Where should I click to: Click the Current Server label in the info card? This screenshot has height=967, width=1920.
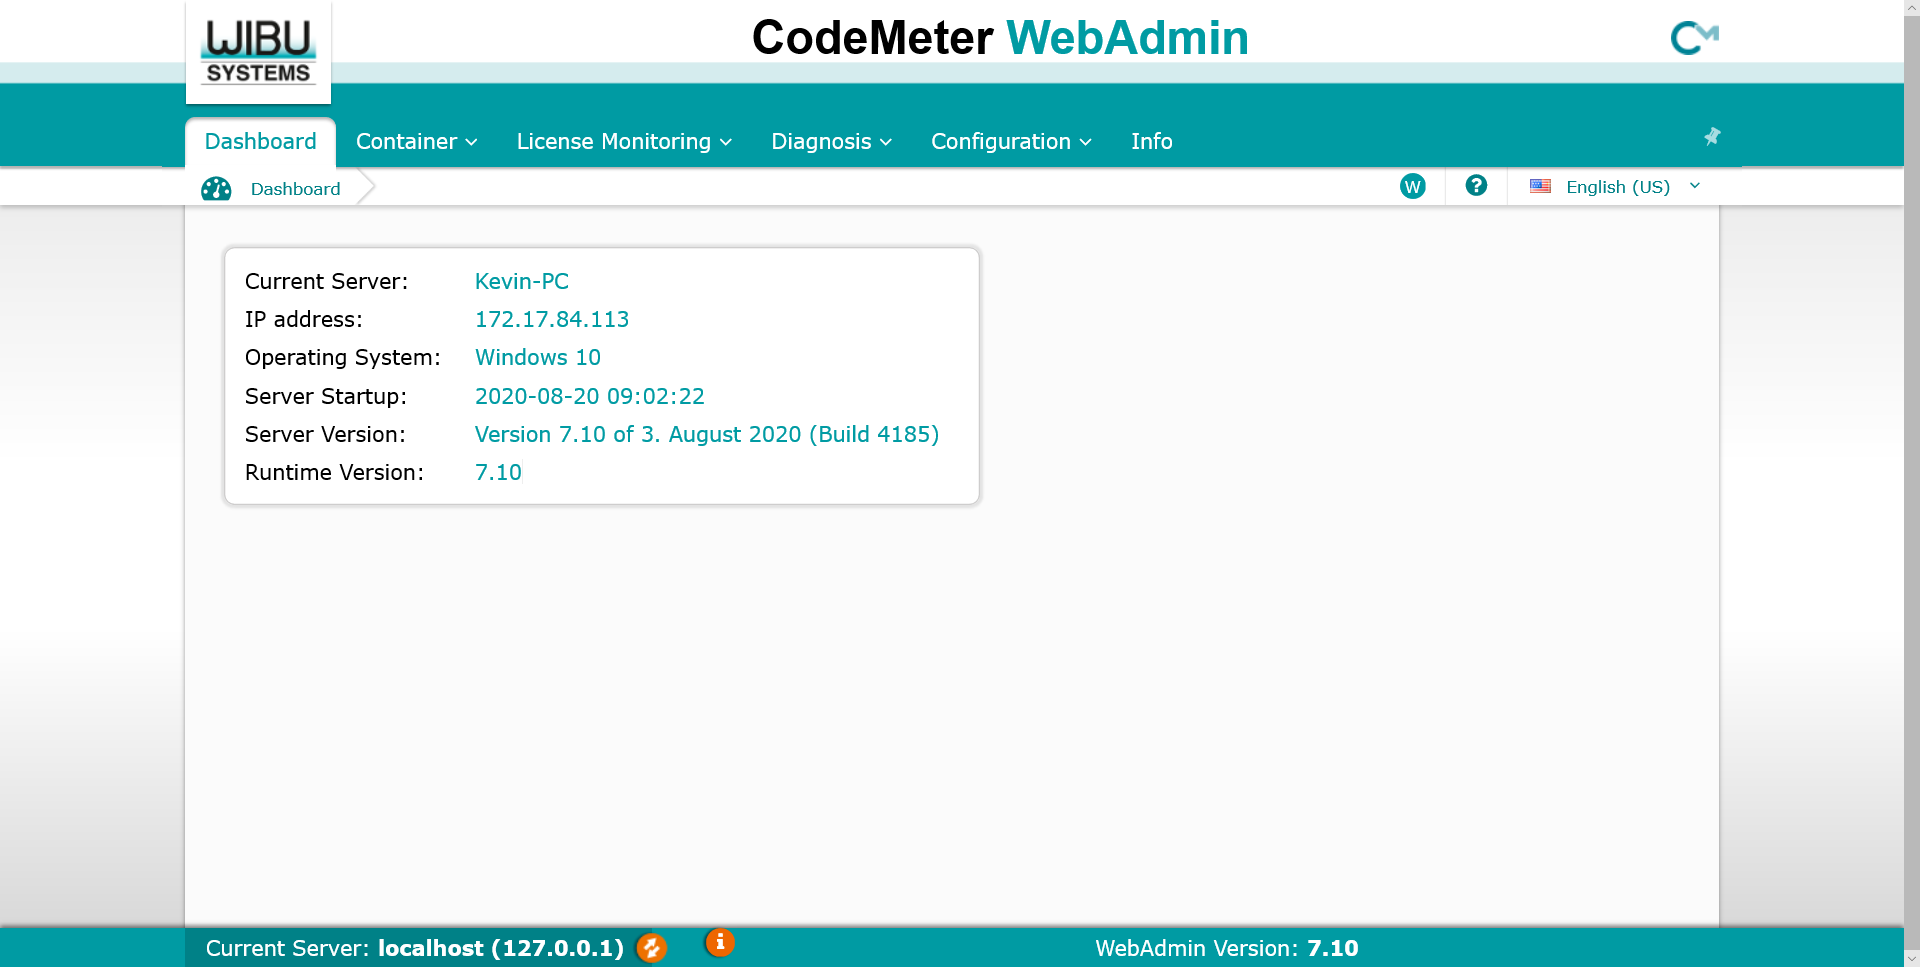[x=326, y=281]
